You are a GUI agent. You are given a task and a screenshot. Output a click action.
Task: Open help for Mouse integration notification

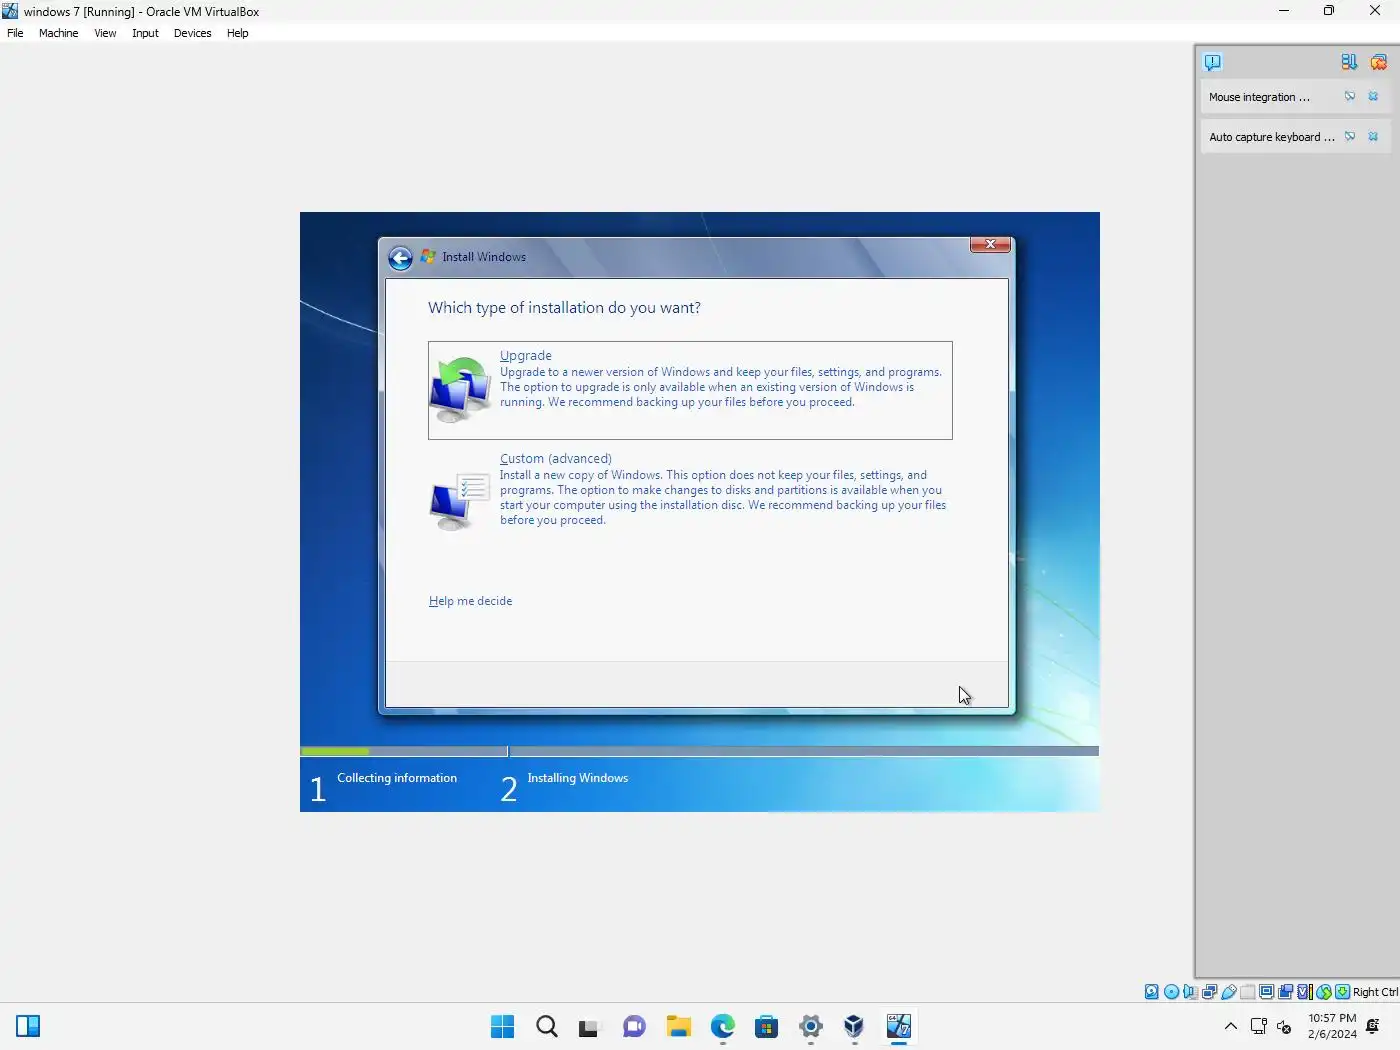point(1350,96)
